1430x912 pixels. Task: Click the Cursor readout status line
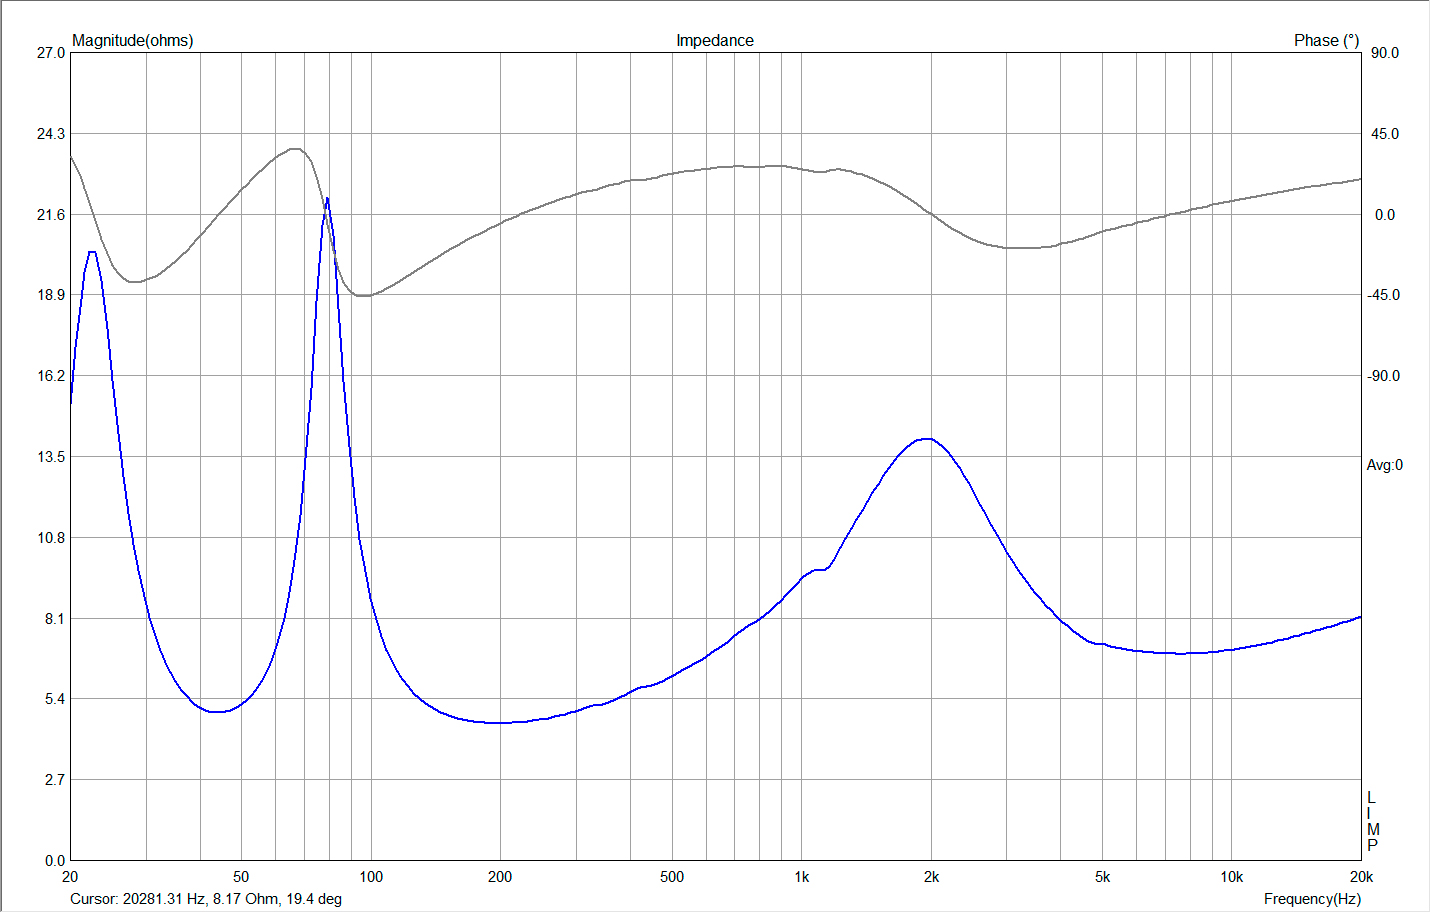pos(206,899)
